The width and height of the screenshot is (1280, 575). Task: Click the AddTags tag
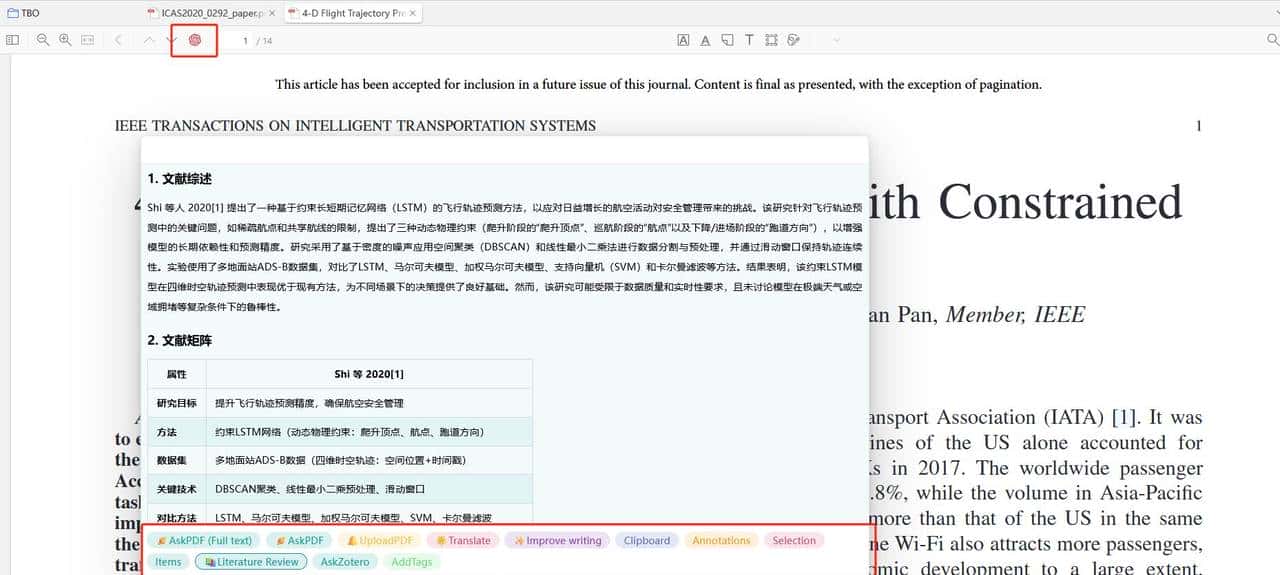412,562
